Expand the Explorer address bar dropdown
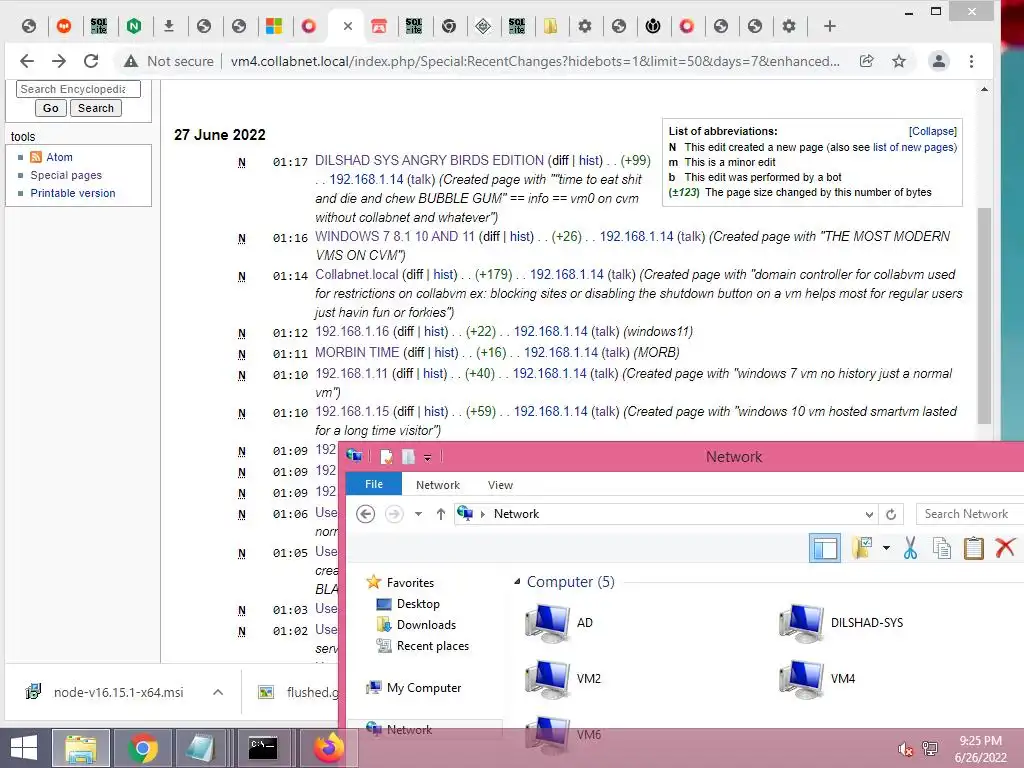This screenshot has height=768, width=1024. pyautogui.click(x=869, y=515)
